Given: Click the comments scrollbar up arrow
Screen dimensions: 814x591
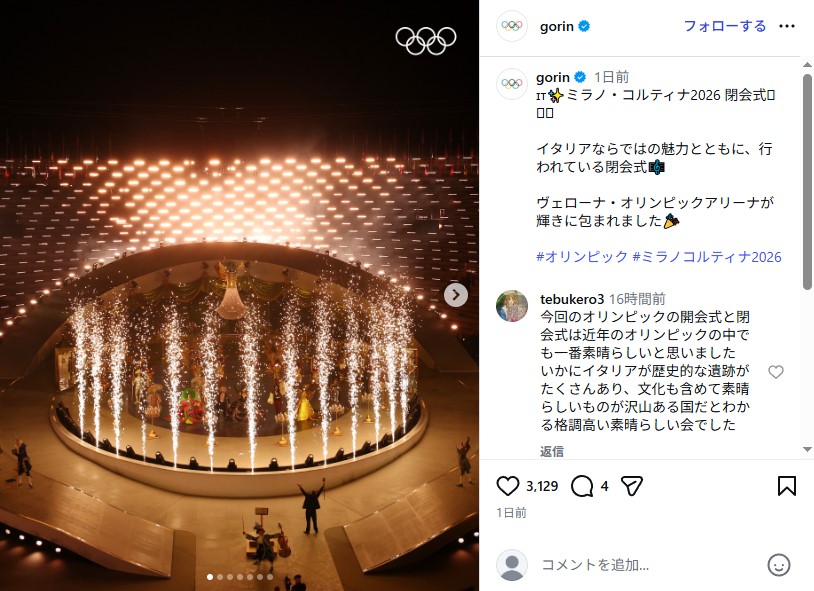Looking at the screenshot, I should 807,65.
